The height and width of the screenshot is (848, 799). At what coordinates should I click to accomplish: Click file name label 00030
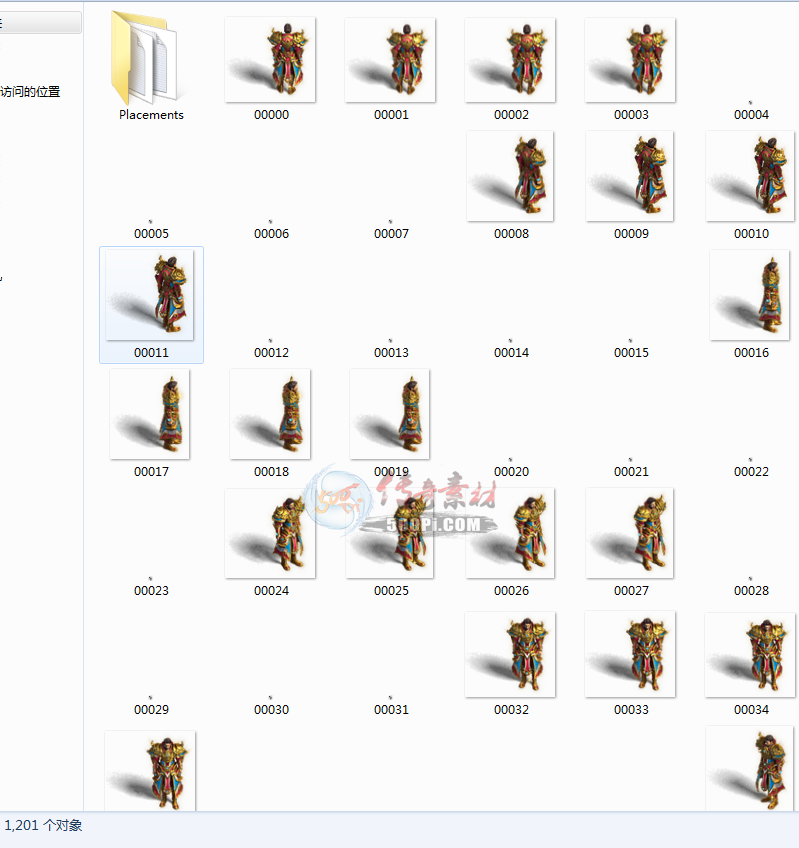272,710
